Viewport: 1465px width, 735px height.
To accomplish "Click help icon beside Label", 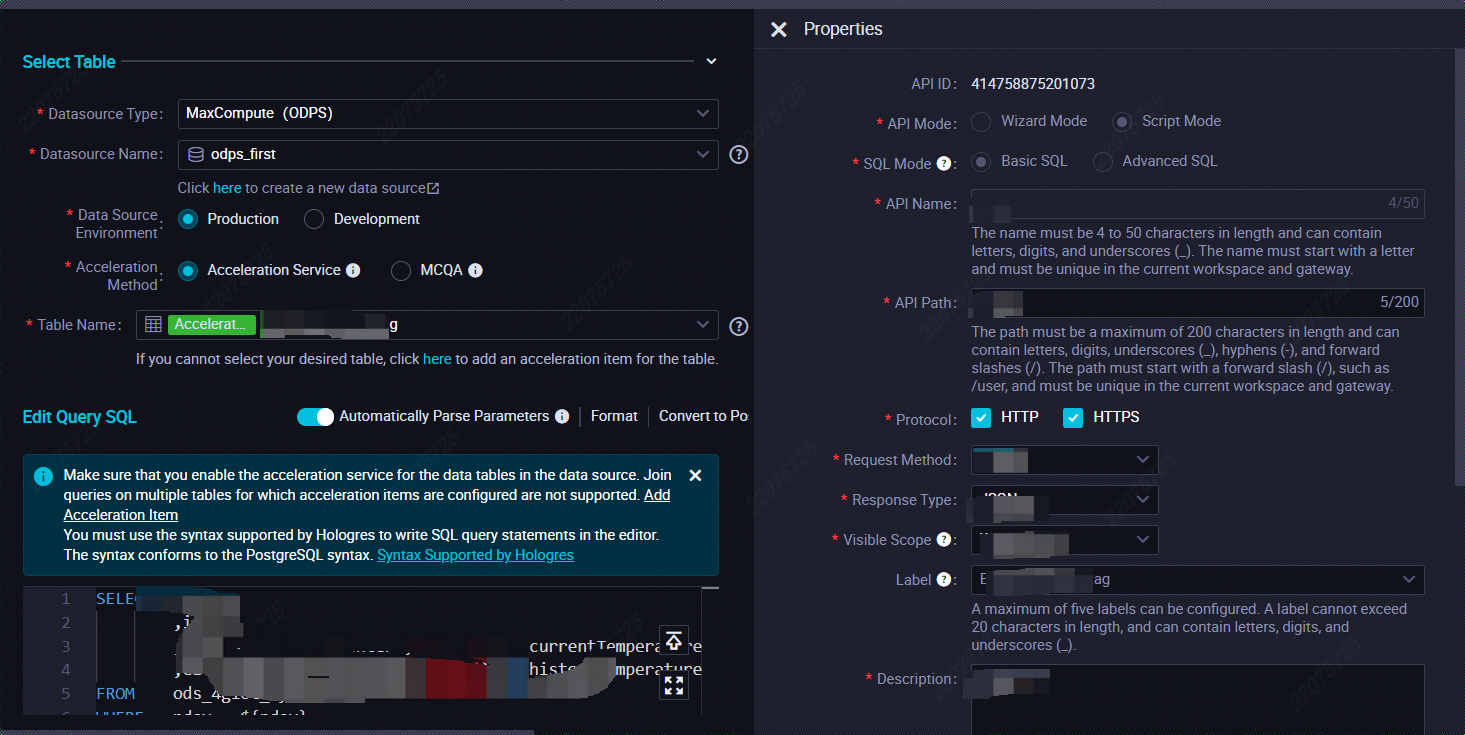I will click(943, 580).
